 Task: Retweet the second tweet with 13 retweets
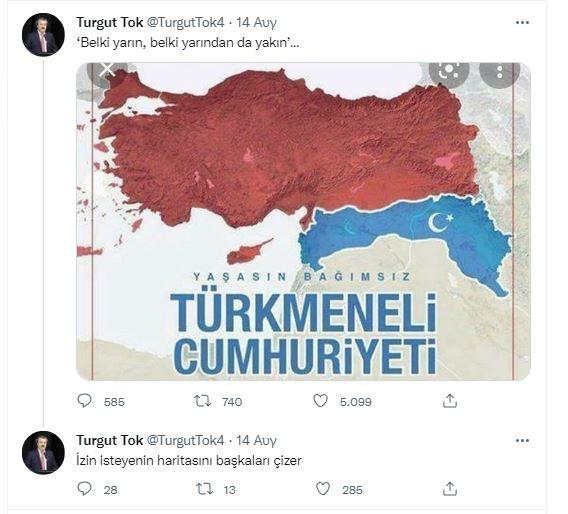point(204,489)
